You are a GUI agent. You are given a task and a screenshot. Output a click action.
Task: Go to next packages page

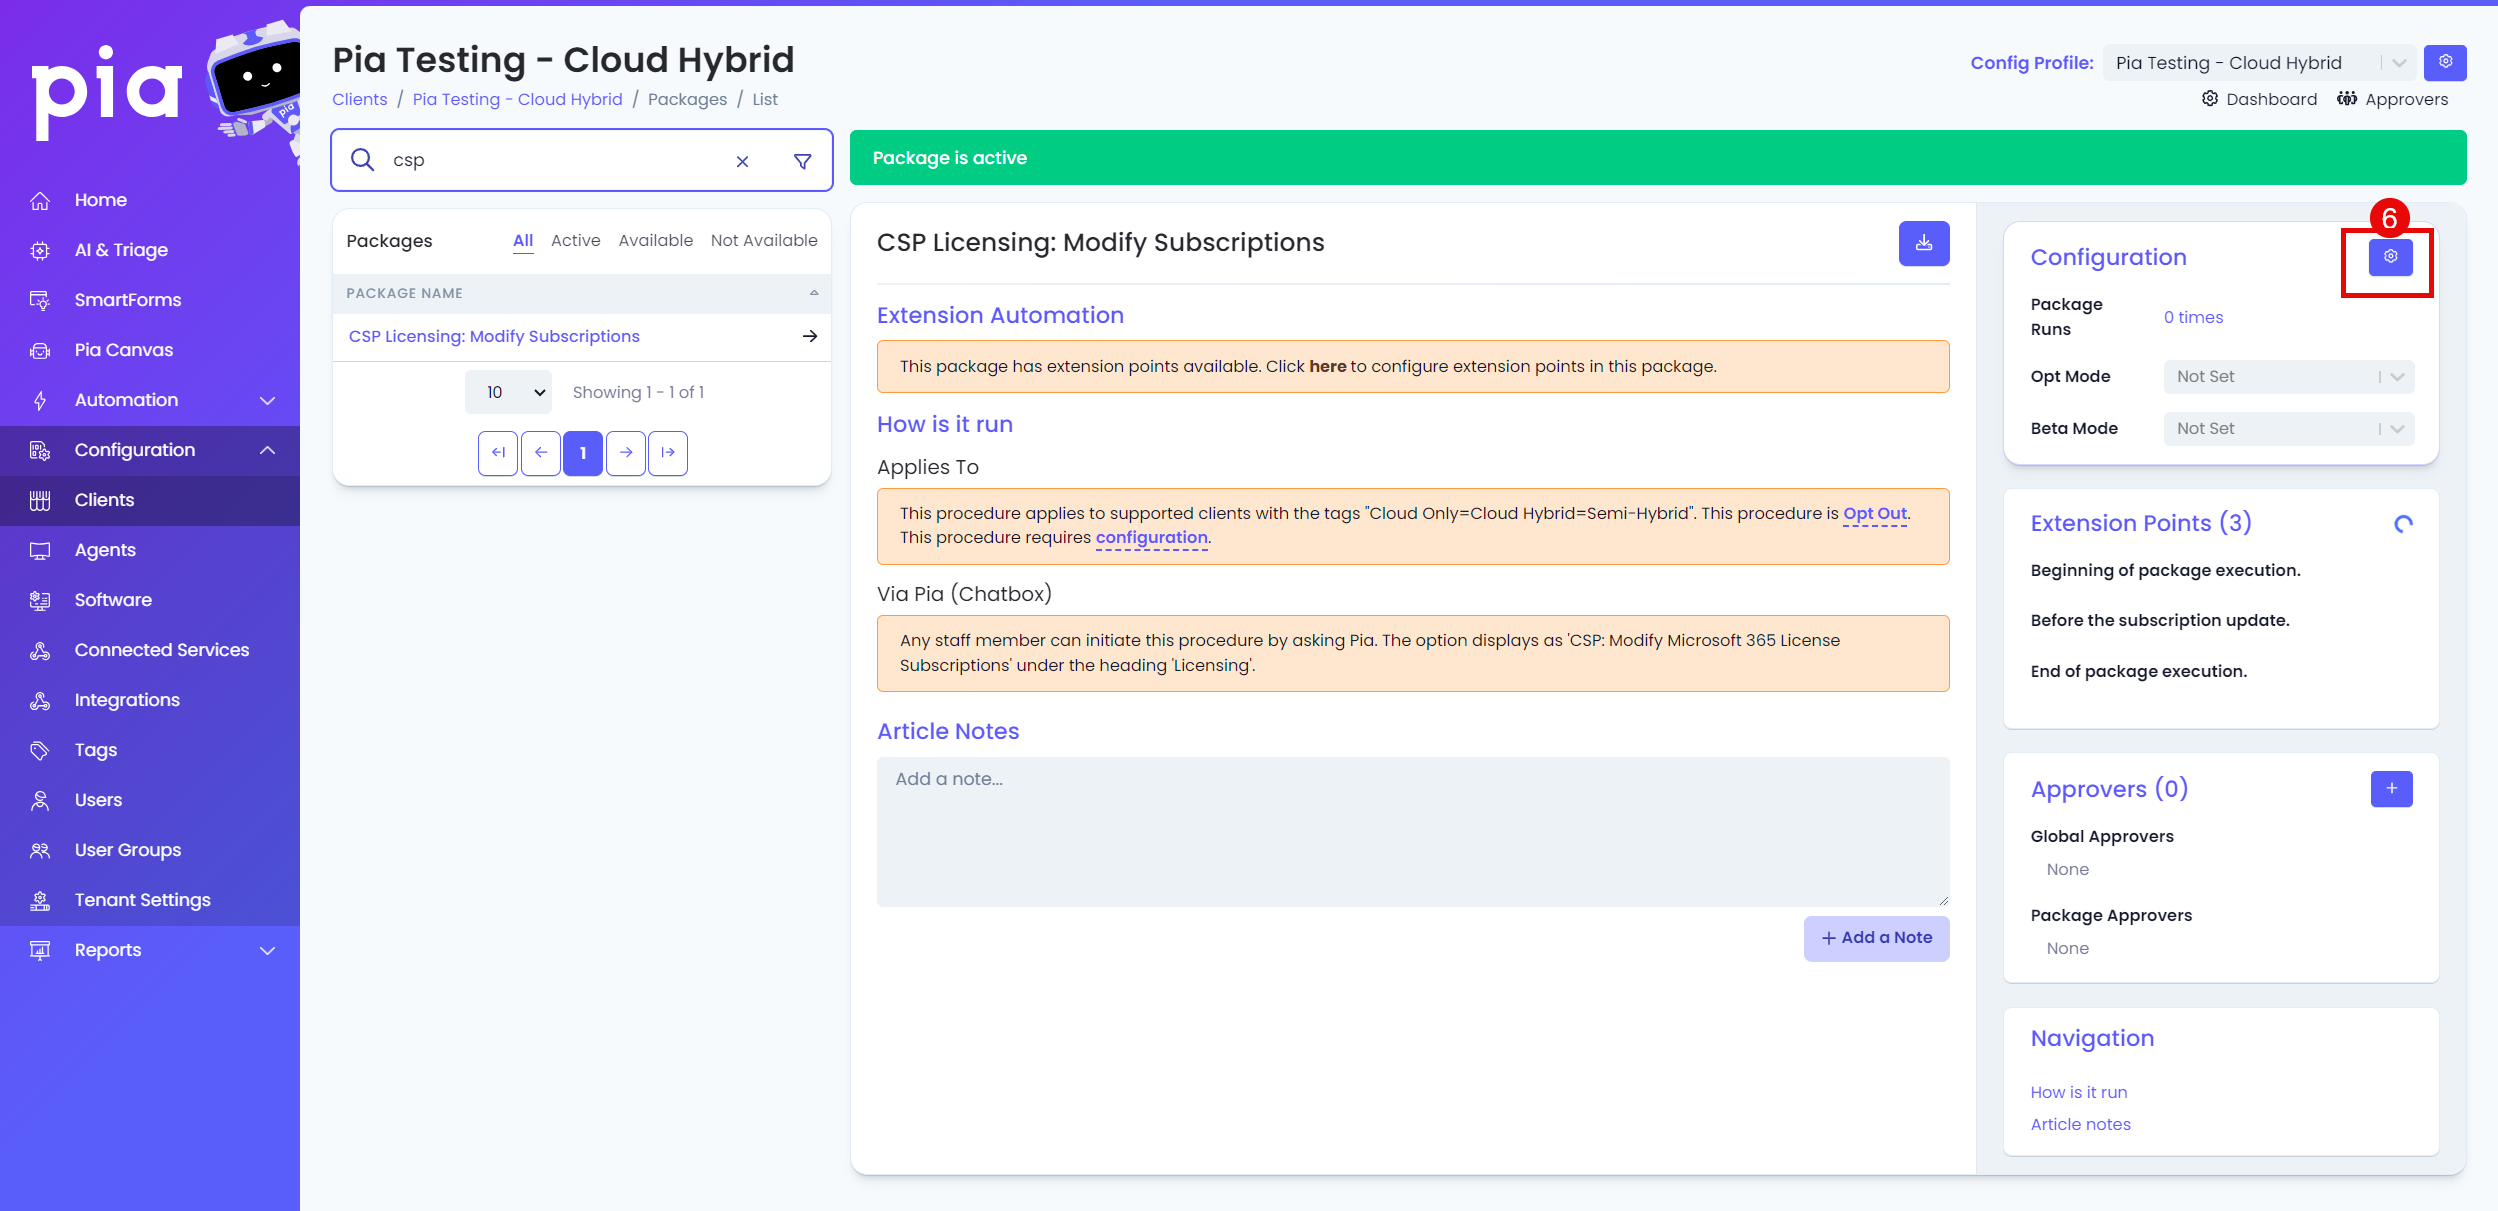(626, 453)
